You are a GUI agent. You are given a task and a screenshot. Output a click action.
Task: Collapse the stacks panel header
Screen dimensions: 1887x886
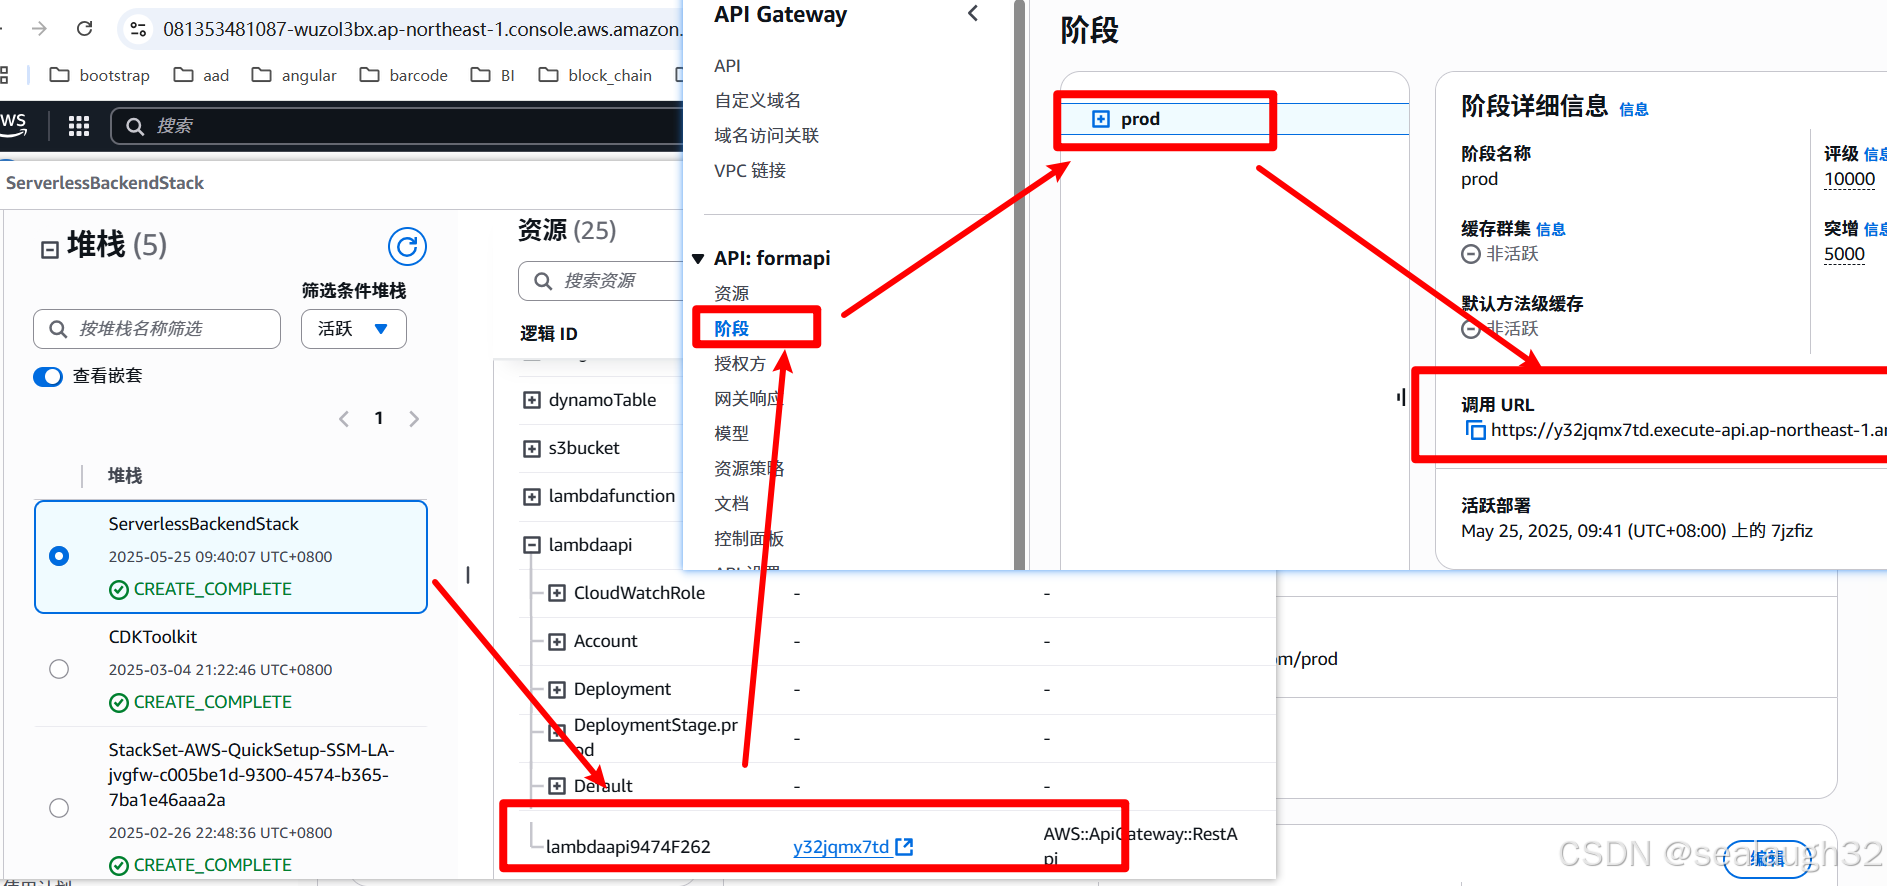click(x=49, y=249)
